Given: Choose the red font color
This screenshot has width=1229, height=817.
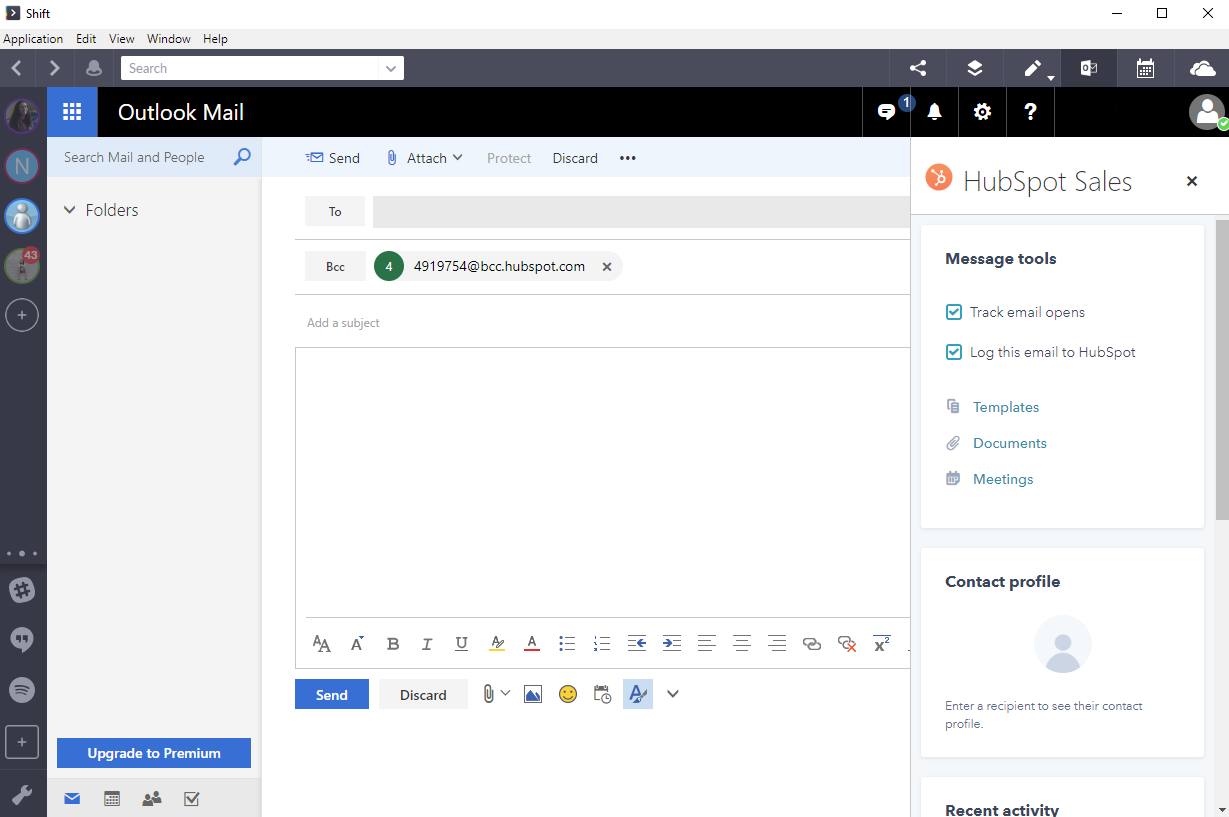Looking at the screenshot, I should pos(532,644).
